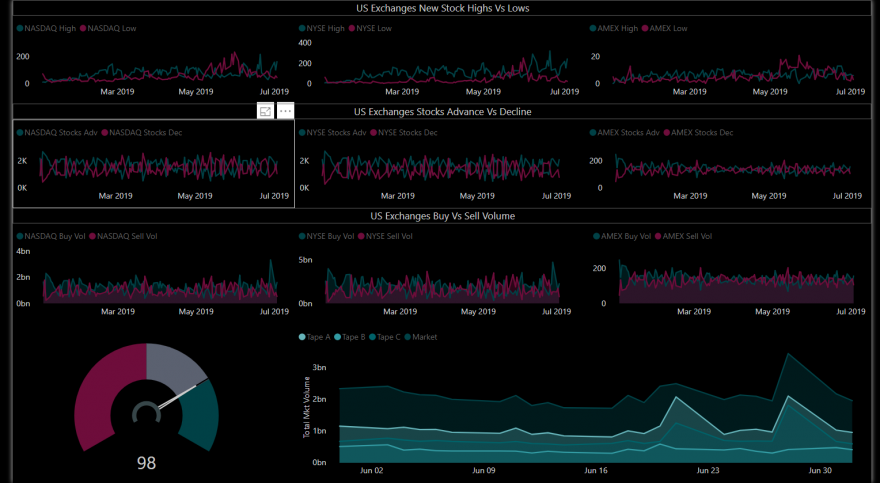880x483 pixels.
Task: Click the NASDAQ High legend marker
Action: 20,28
